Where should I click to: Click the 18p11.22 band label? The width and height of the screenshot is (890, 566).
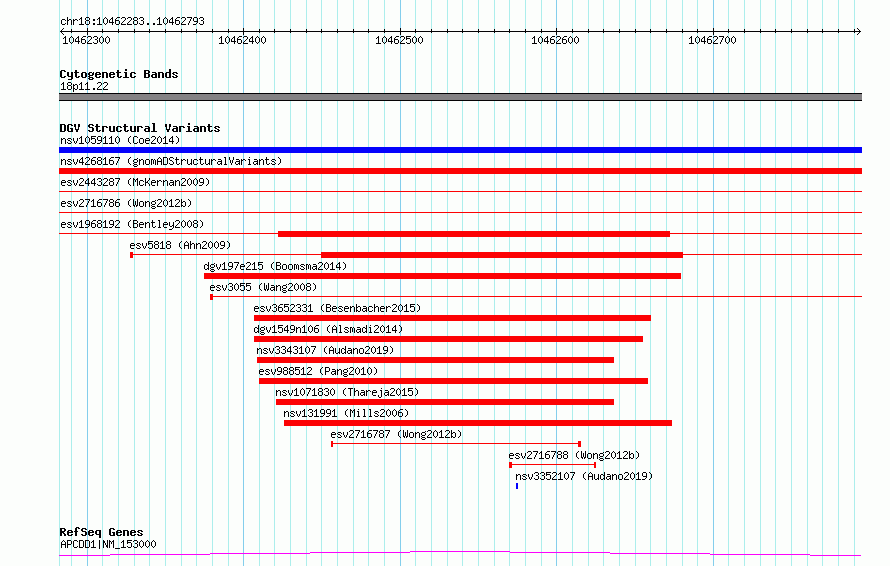coord(84,86)
